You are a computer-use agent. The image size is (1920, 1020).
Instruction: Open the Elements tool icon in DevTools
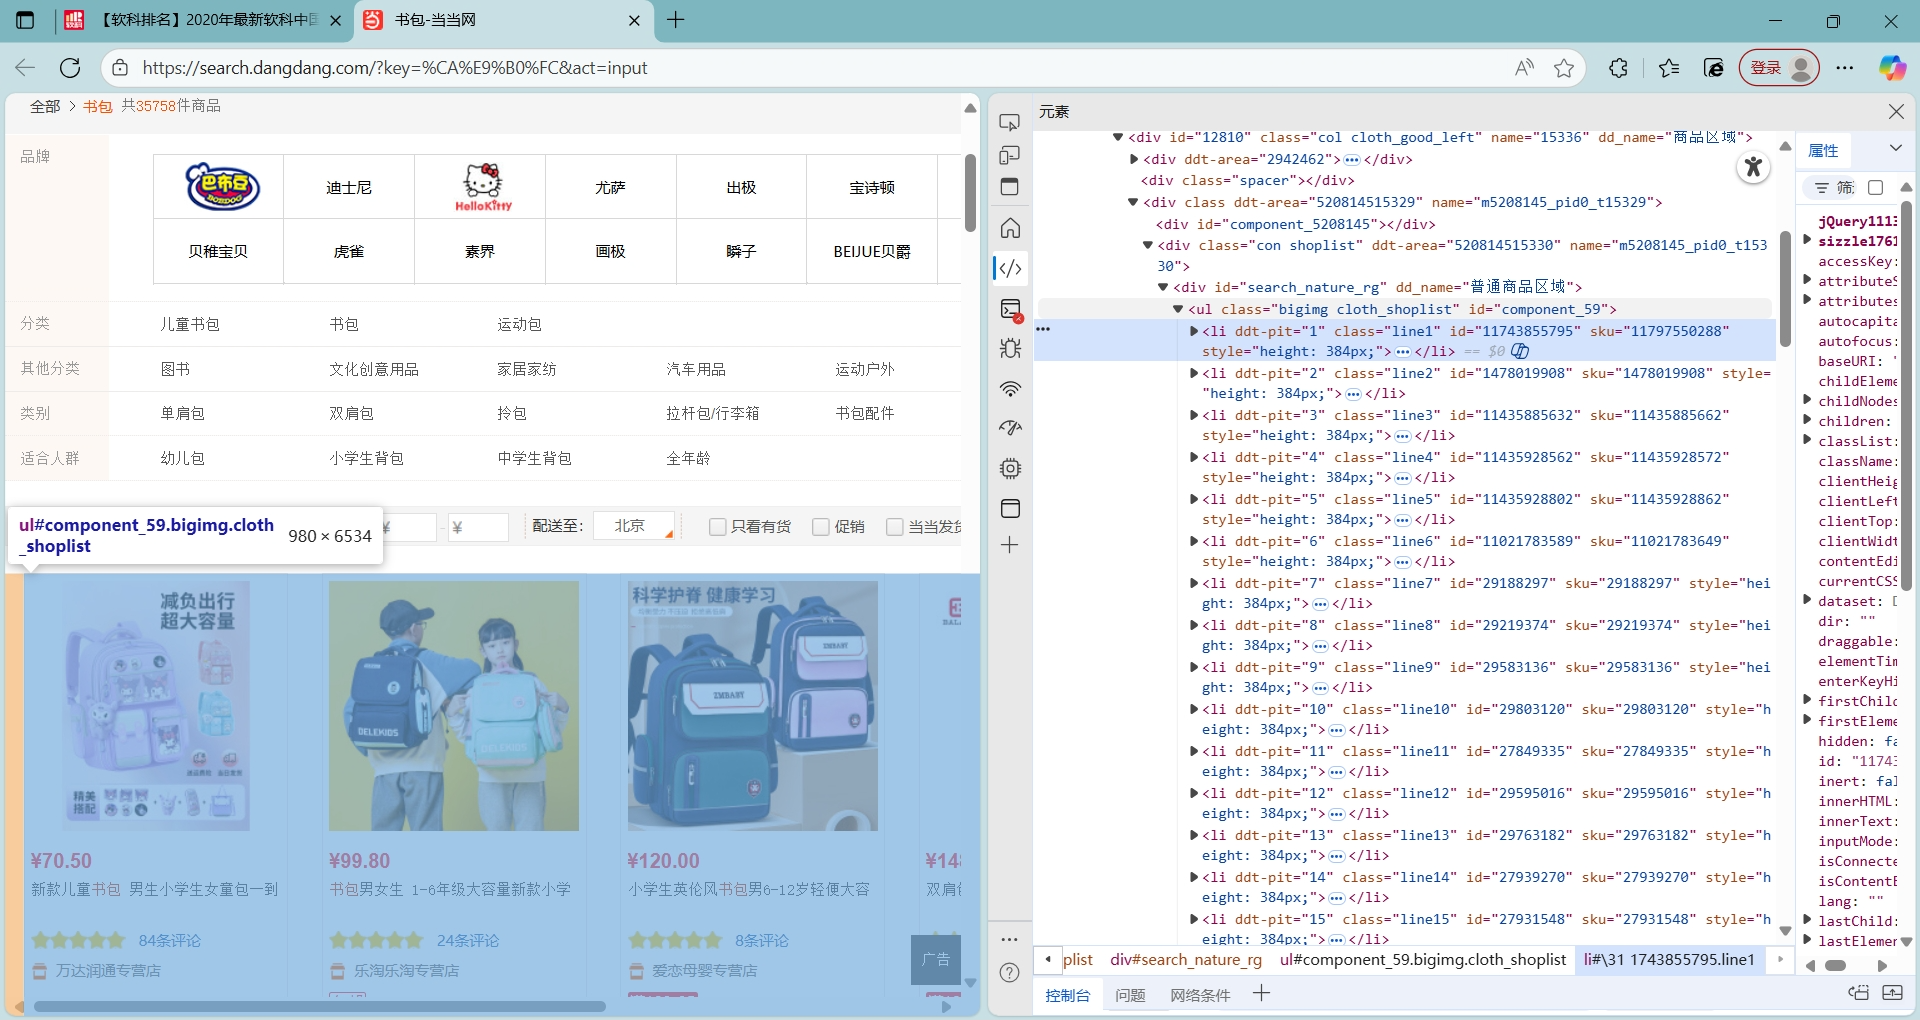1010,268
